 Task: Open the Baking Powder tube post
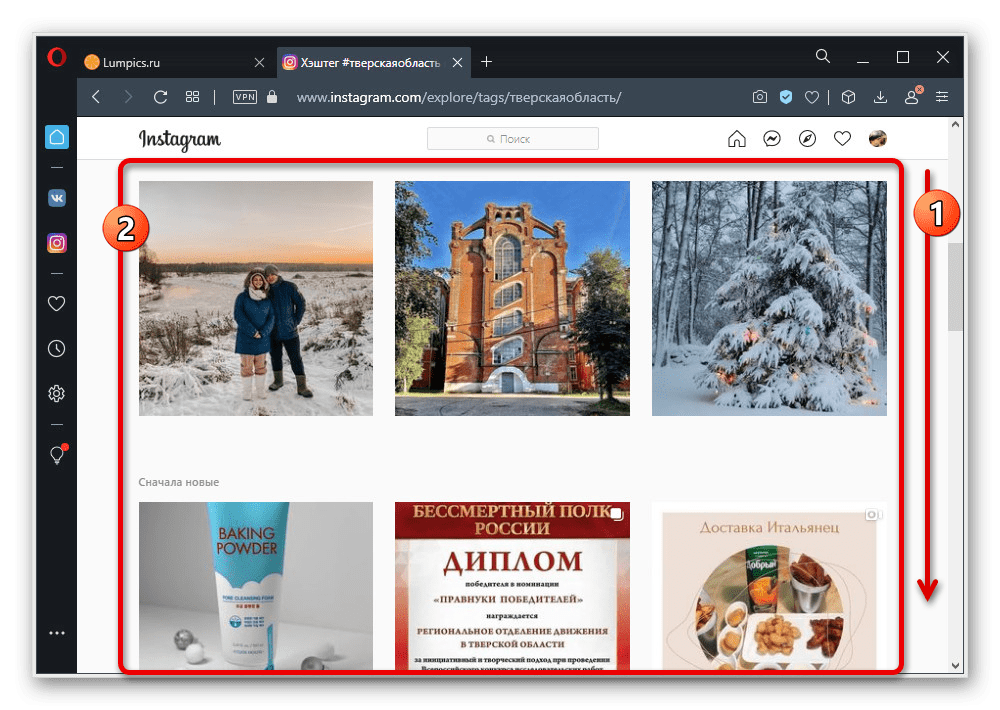click(256, 586)
